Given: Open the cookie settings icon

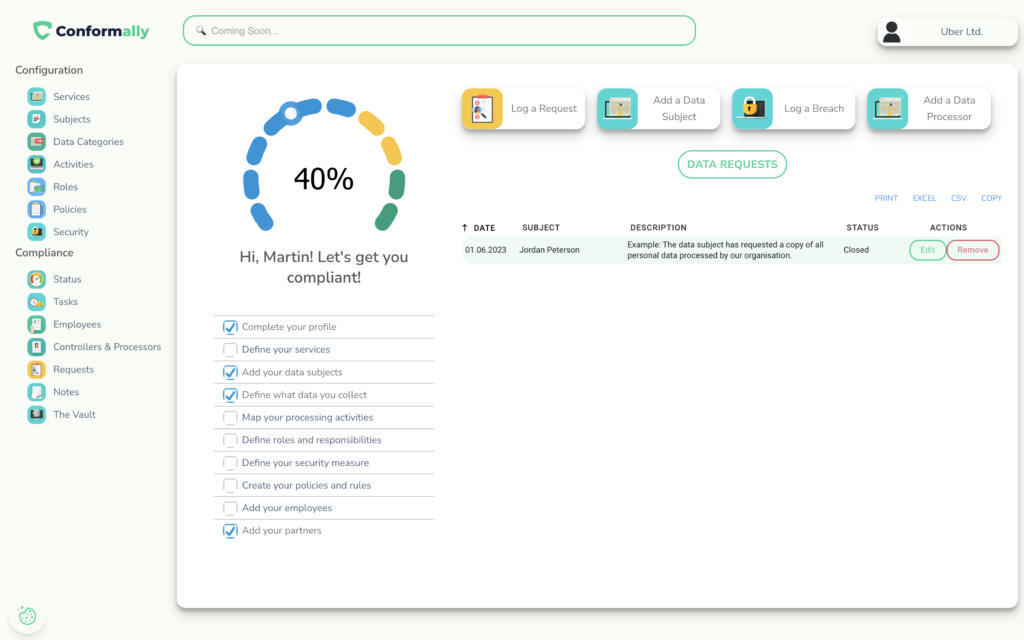Looking at the screenshot, I should point(27,616).
